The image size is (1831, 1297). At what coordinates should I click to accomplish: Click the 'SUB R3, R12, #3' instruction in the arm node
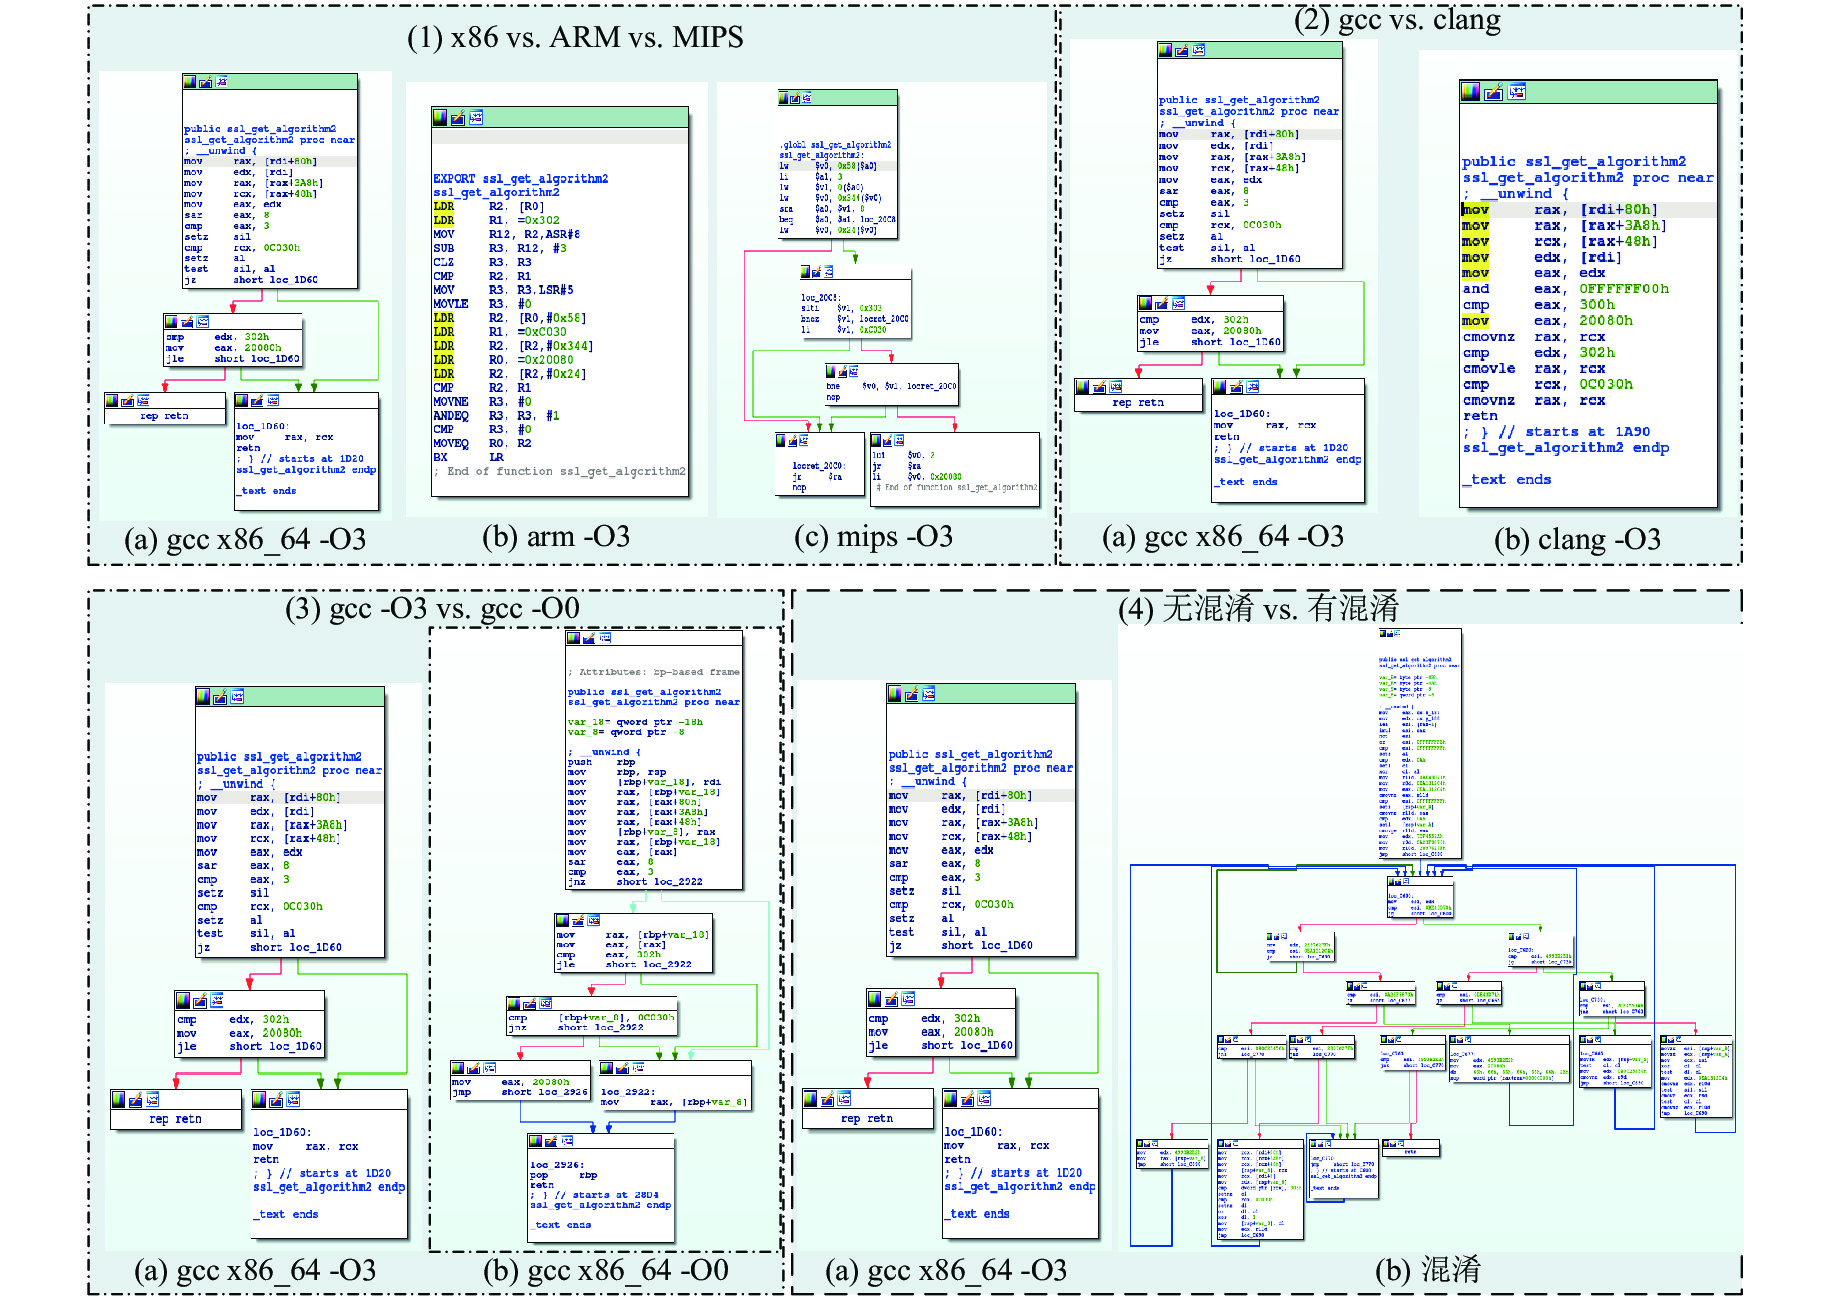[x=500, y=248]
